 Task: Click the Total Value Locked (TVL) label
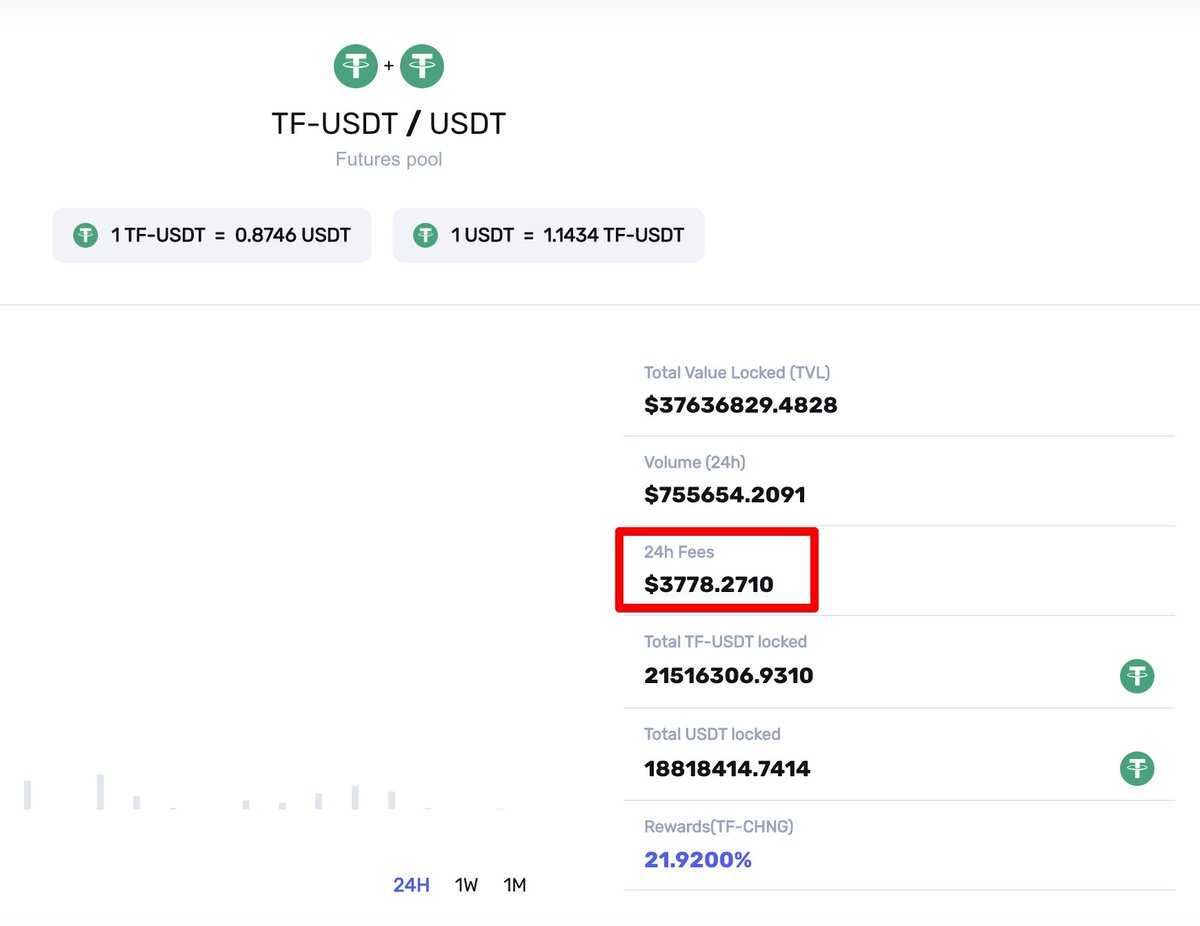737,372
